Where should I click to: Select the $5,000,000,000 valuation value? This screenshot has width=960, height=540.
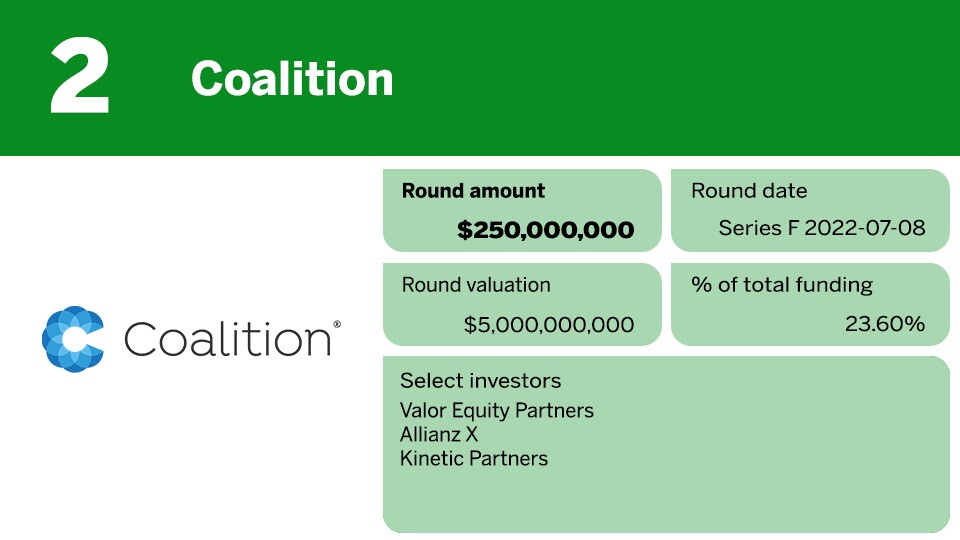point(549,324)
